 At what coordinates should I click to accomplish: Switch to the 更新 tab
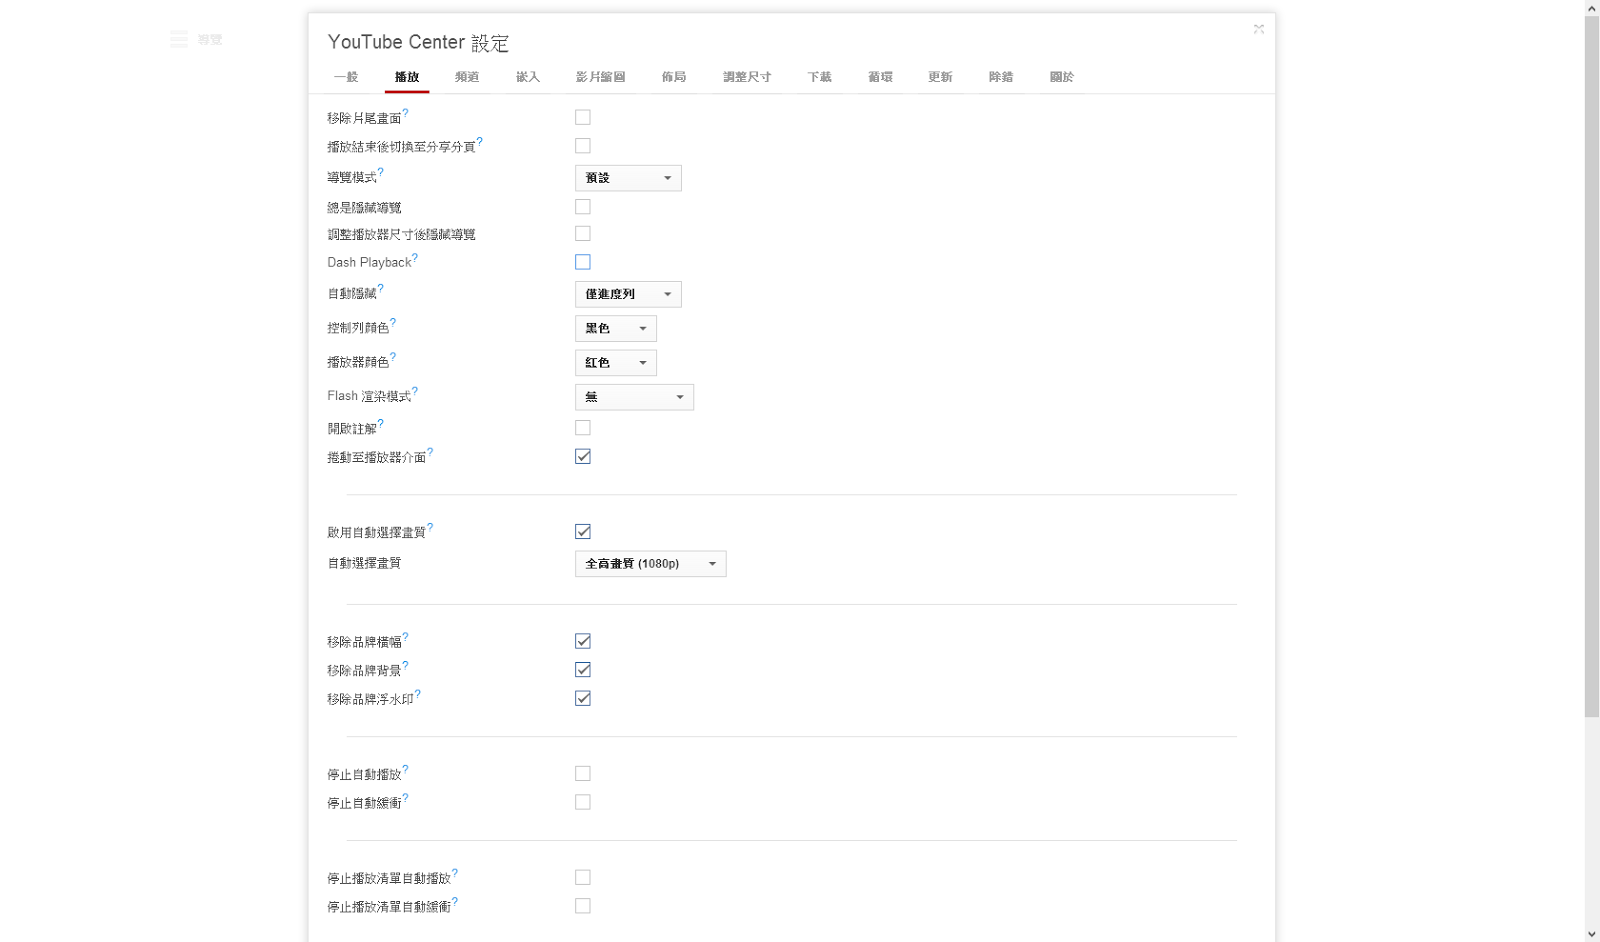tap(940, 77)
